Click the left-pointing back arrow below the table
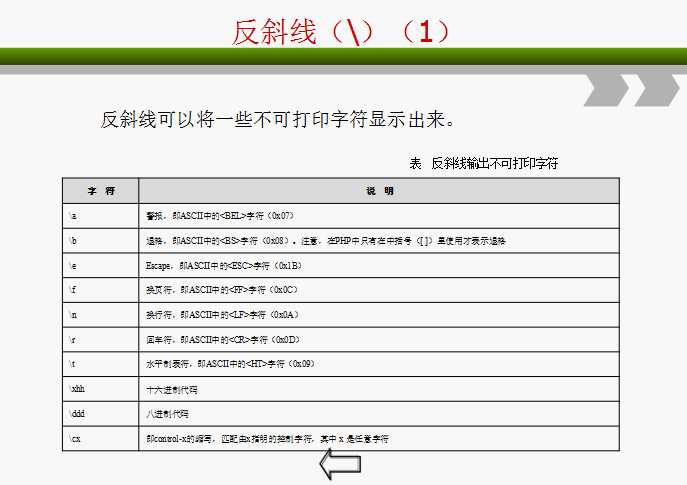Image resolution: width=687 pixels, height=485 pixels. point(340,464)
